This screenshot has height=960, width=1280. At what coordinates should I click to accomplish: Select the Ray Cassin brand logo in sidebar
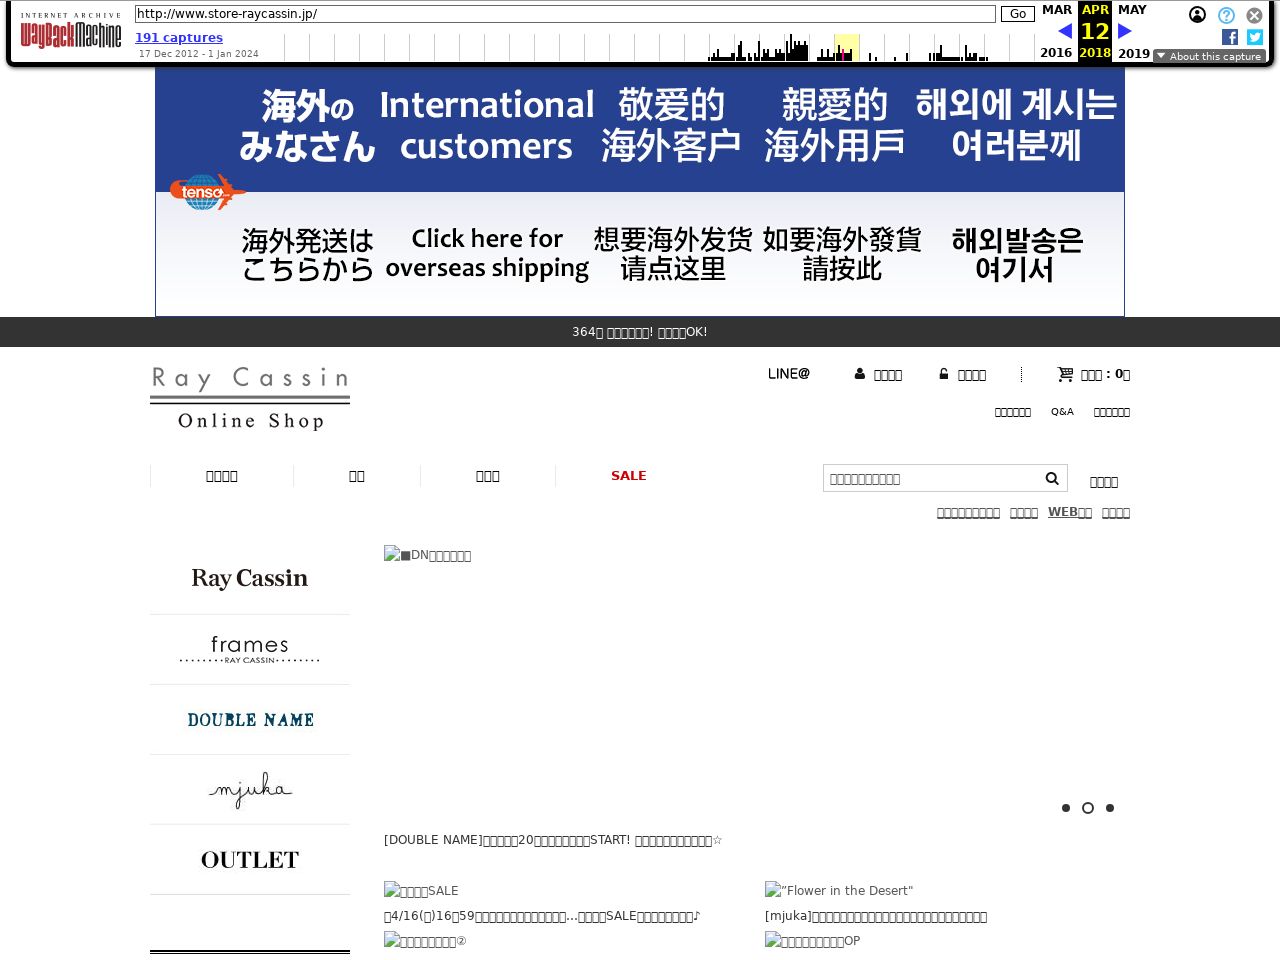coord(250,578)
